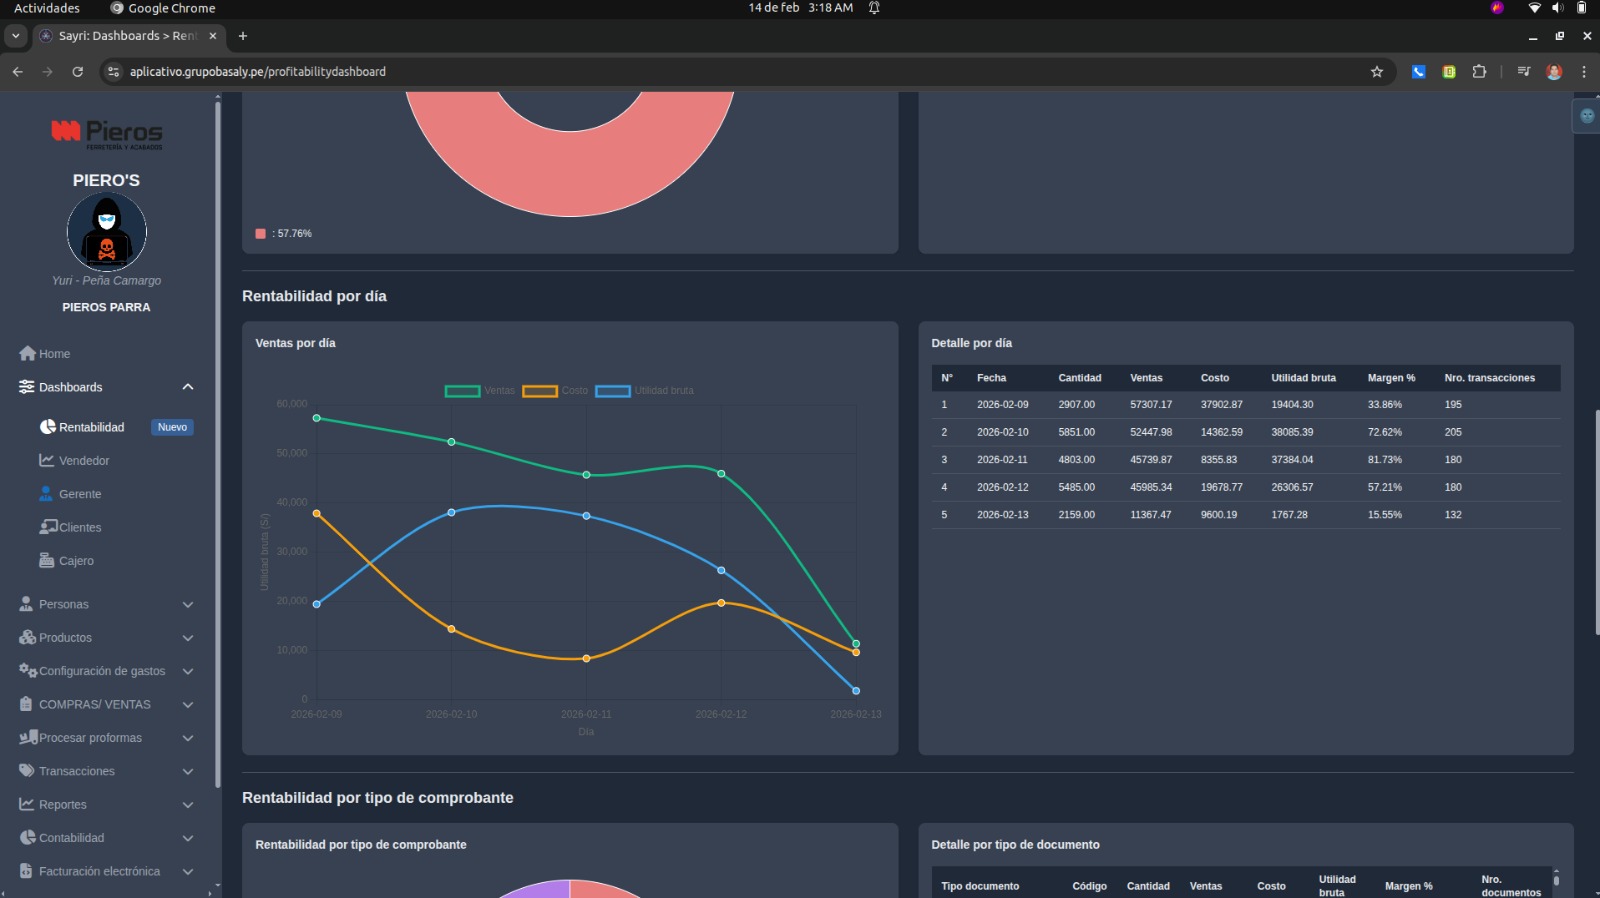The width and height of the screenshot is (1600, 898).
Task: Open the Contabilidad menu item
Action: pos(71,838)
